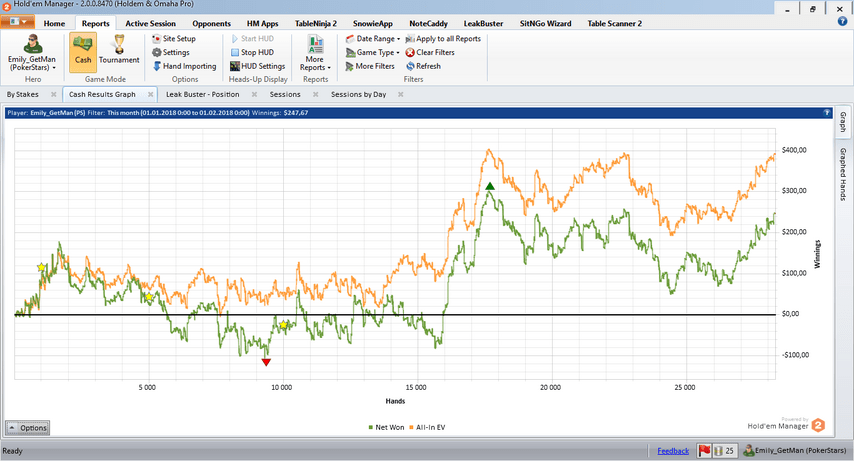Open the Opponents ribbon tab

[x=211, y=23]
